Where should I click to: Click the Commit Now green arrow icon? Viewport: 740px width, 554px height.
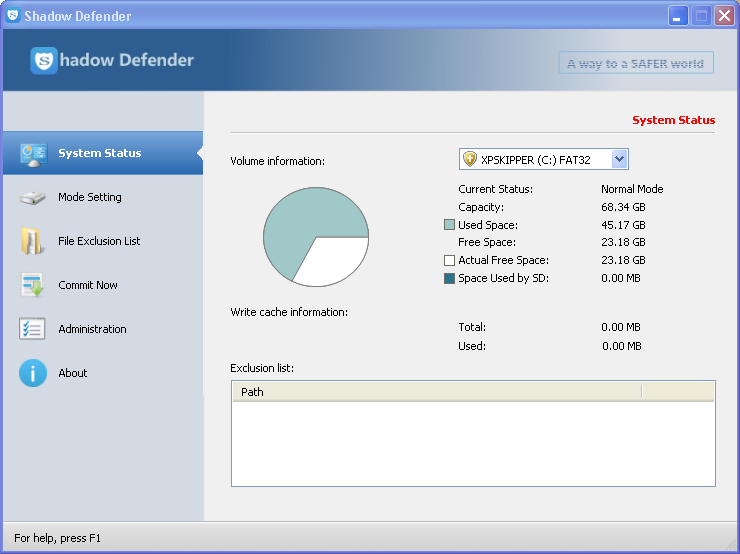(33, 285)
